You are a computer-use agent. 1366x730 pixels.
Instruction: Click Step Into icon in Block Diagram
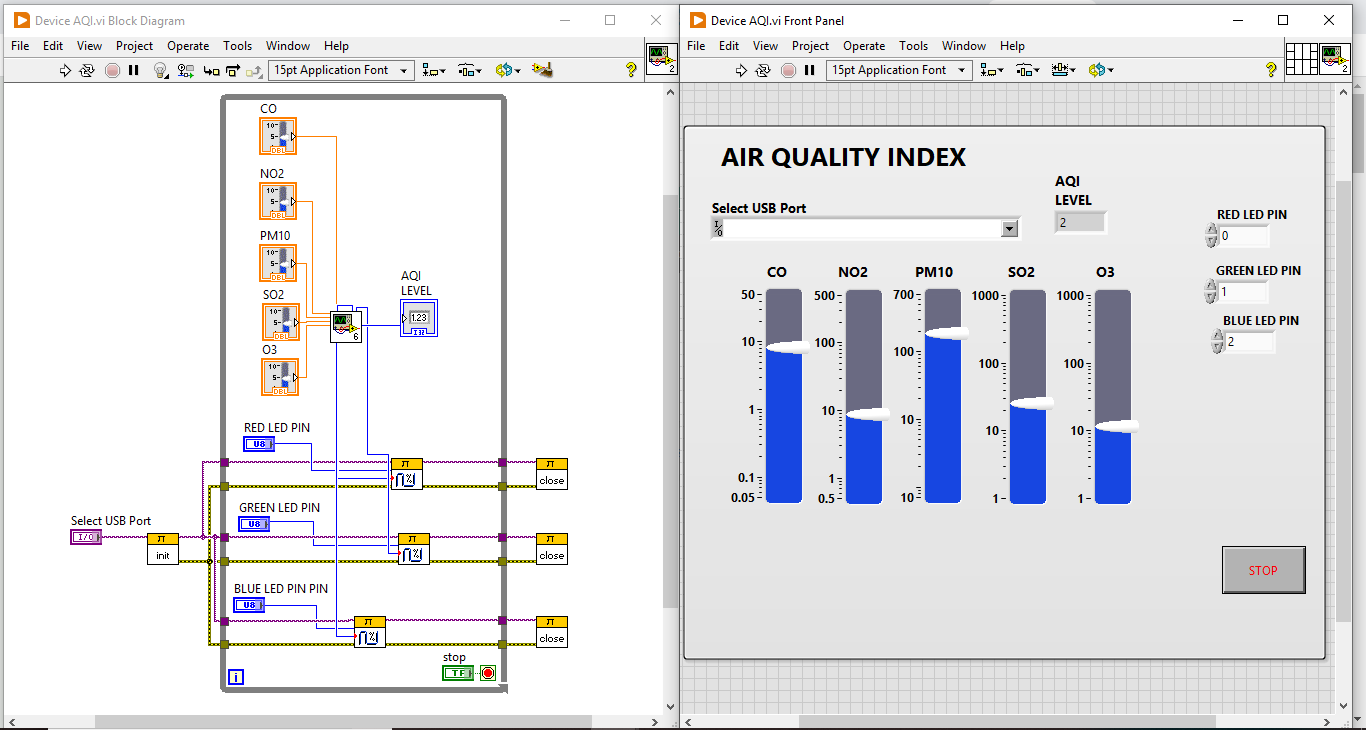coord(211,70)
